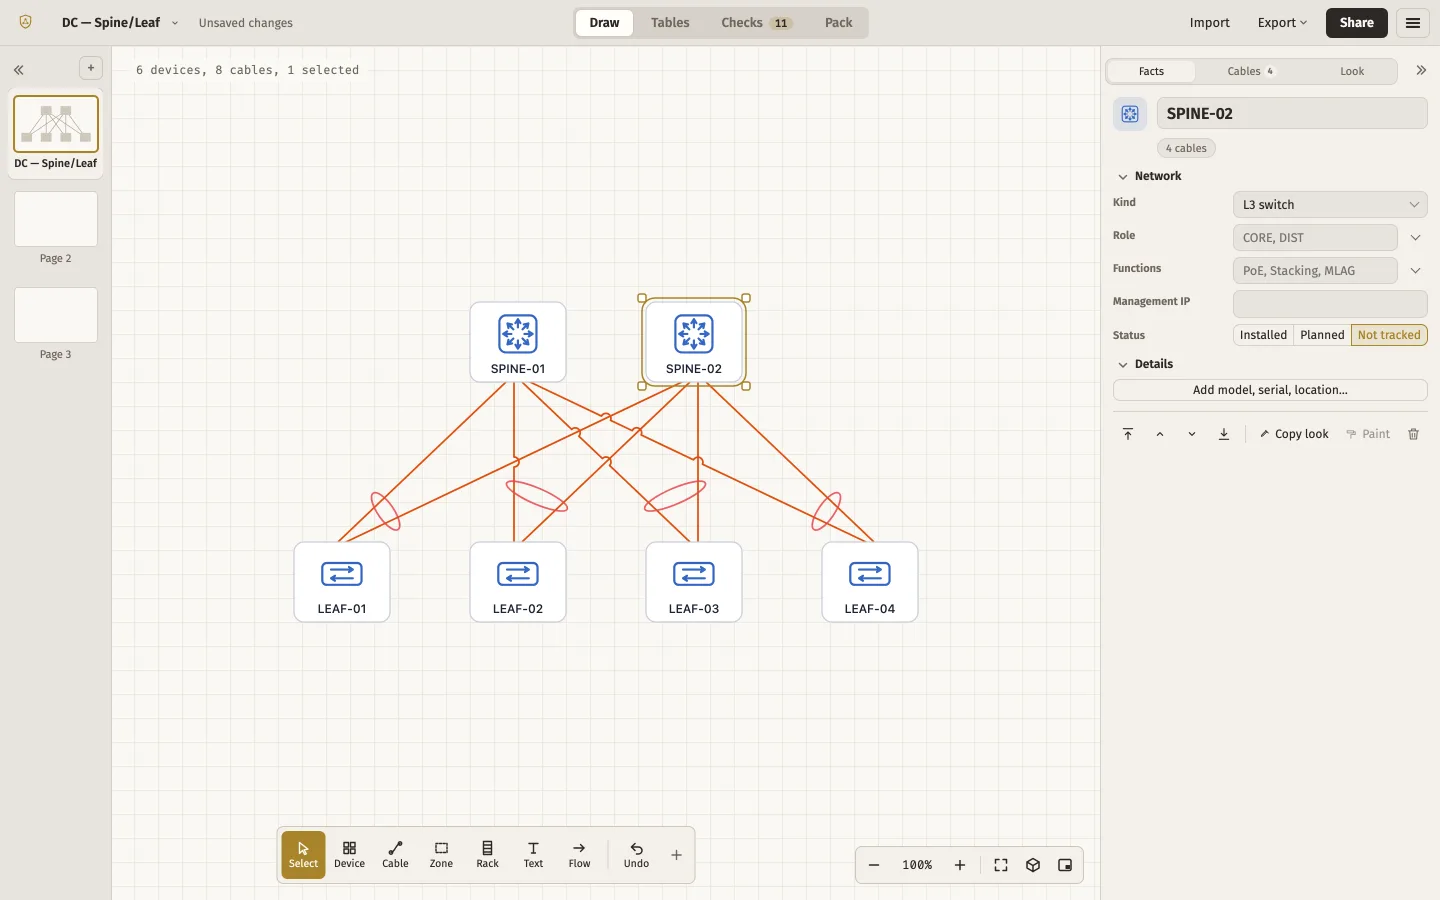Click the Import button
1440x900 pixels.
coord(1209,23)
